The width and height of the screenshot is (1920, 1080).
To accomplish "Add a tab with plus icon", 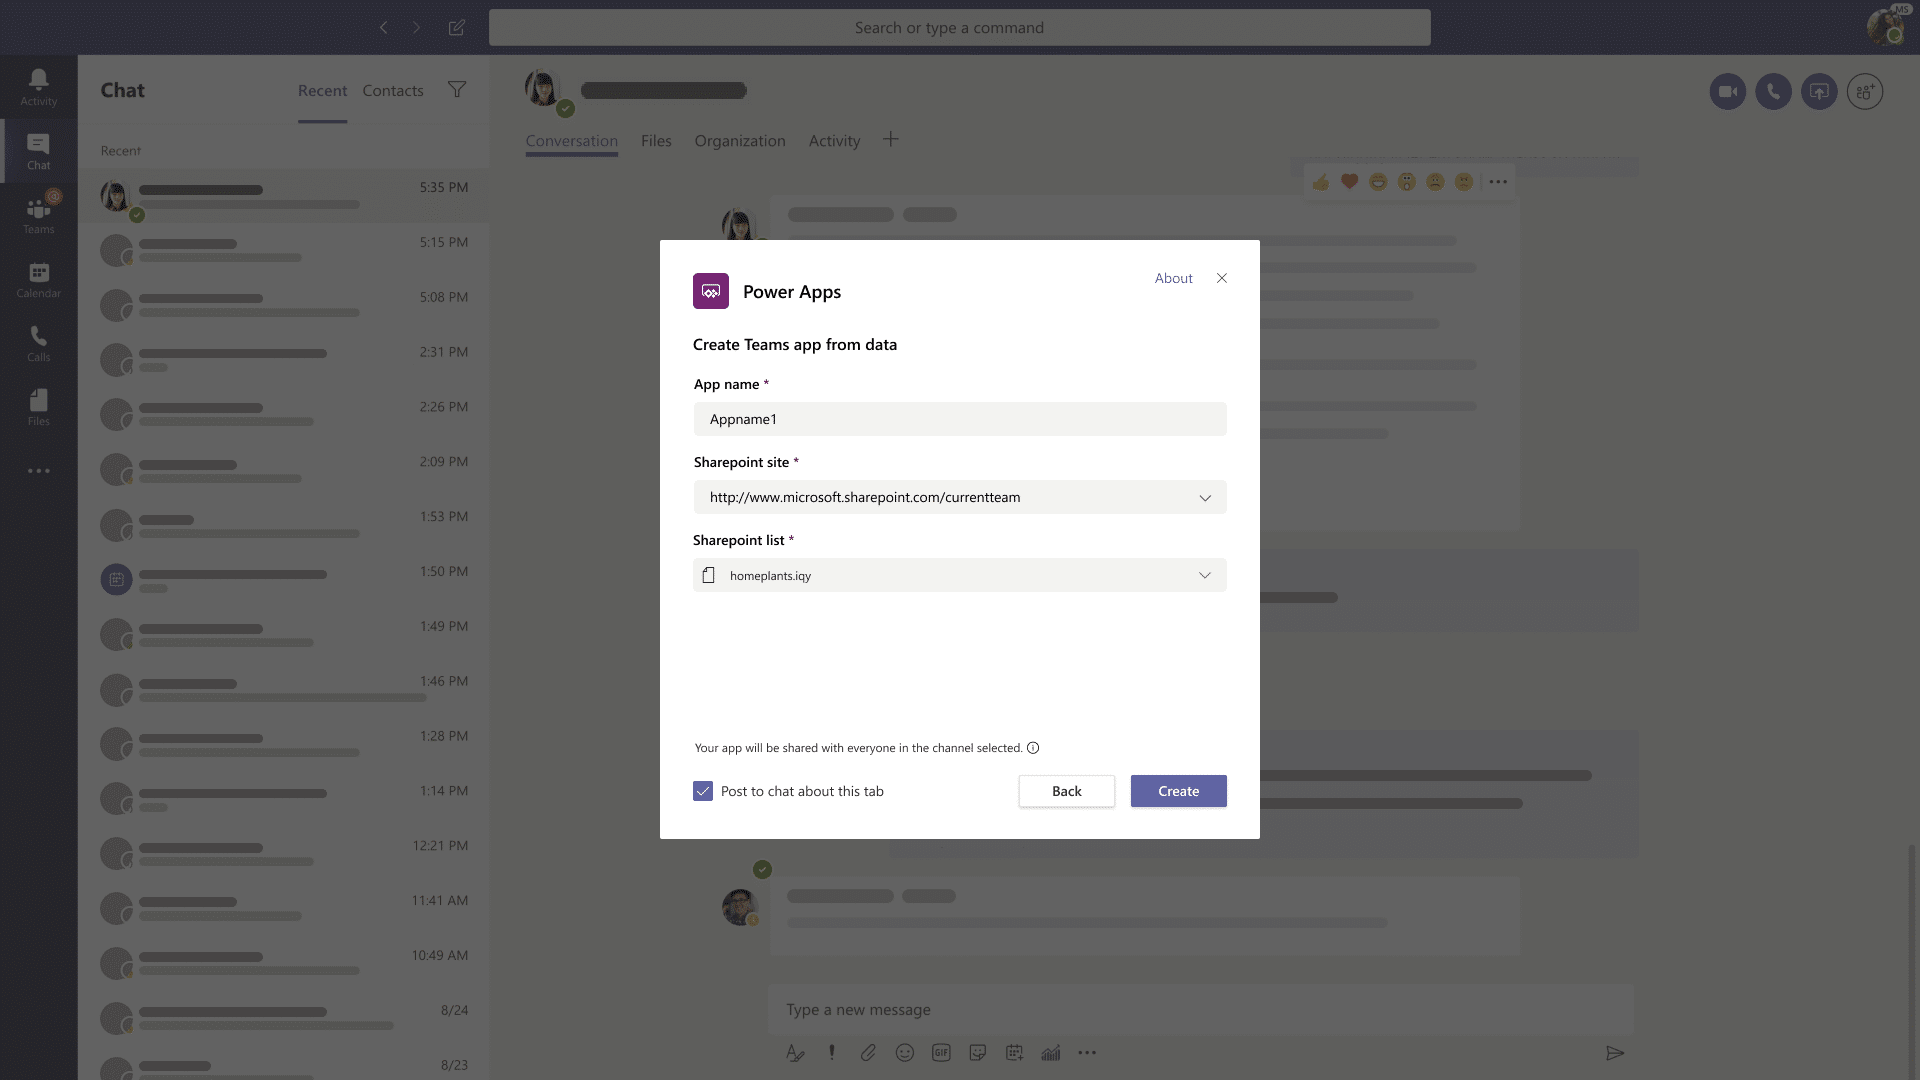I will [890, 140].
